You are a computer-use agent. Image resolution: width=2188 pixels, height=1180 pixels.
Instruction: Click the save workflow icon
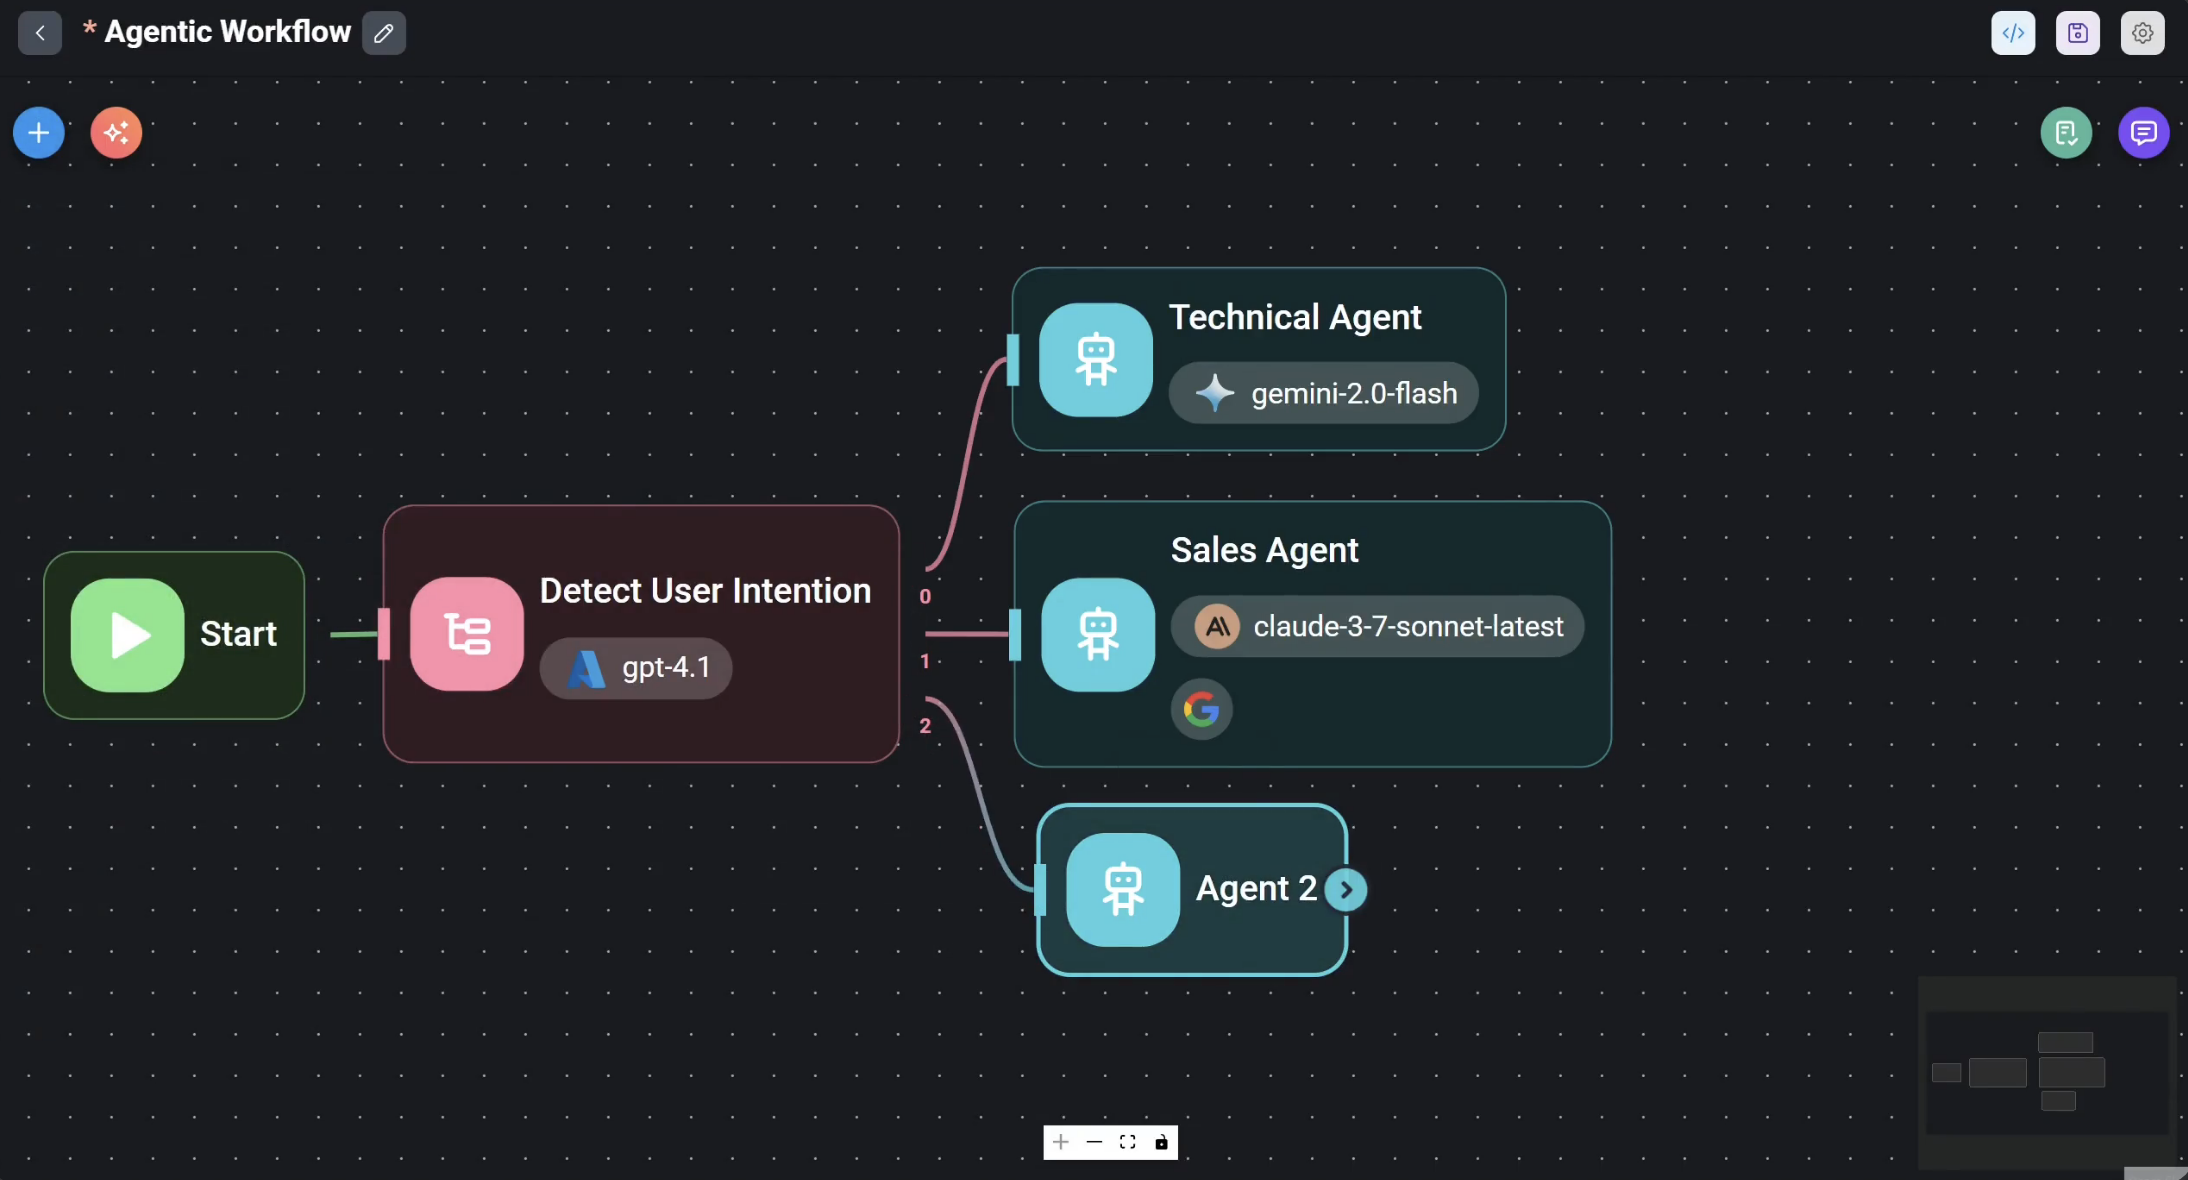click(x=2077, y=33)
